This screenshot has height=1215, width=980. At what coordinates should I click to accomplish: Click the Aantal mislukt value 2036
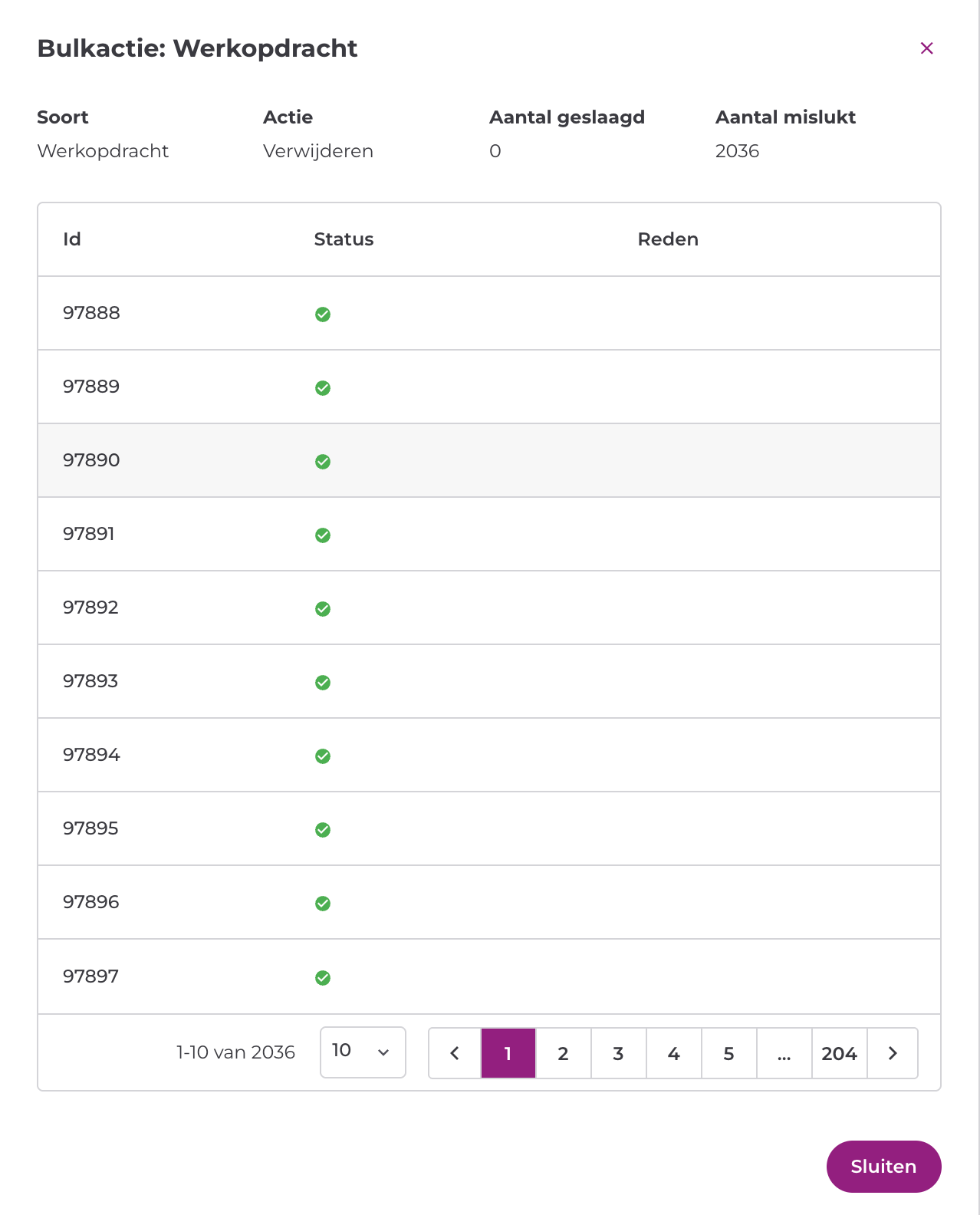pyautogui.click(x=738, y=152)
